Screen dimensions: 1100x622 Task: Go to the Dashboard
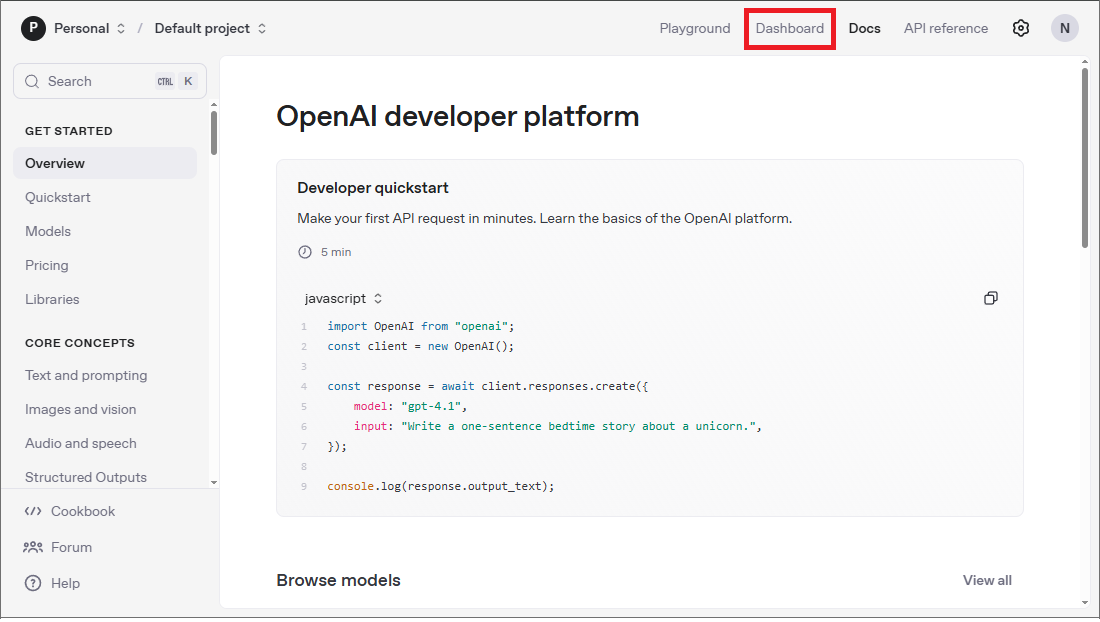789,28
